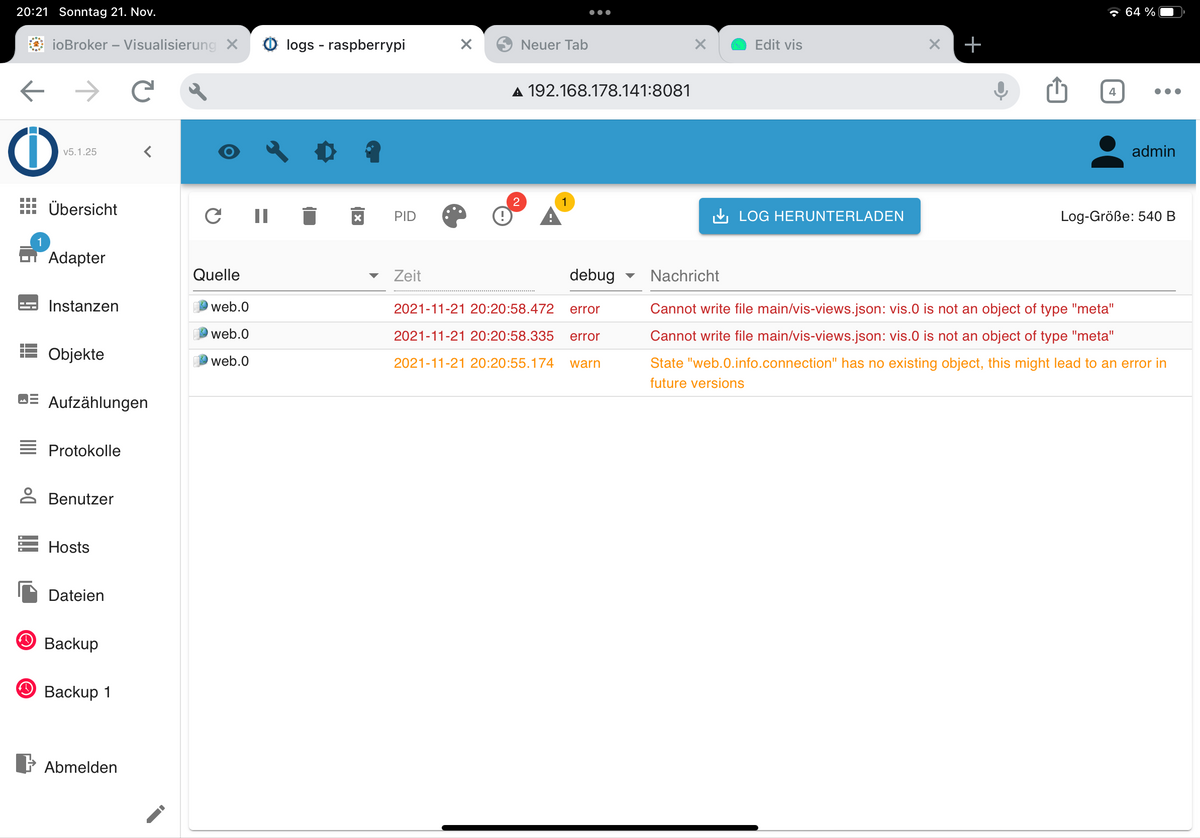This screenshot has width=1200, height=838.
Task: Clear the log with trash icon
Action: [x=310, y=216]
